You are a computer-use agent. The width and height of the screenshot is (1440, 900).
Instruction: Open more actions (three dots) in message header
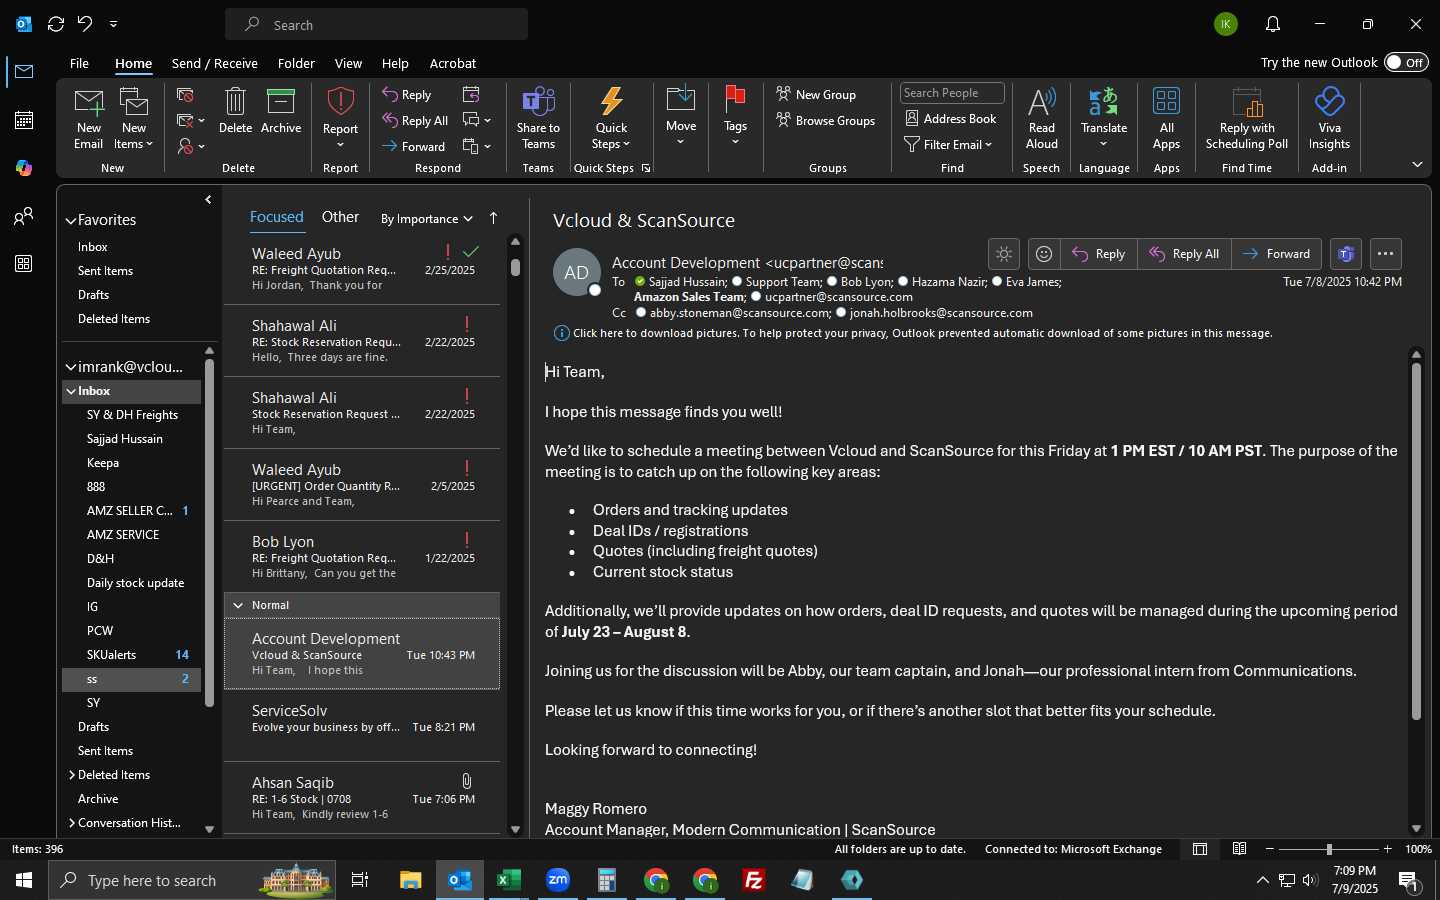[x=1385, y=254]
